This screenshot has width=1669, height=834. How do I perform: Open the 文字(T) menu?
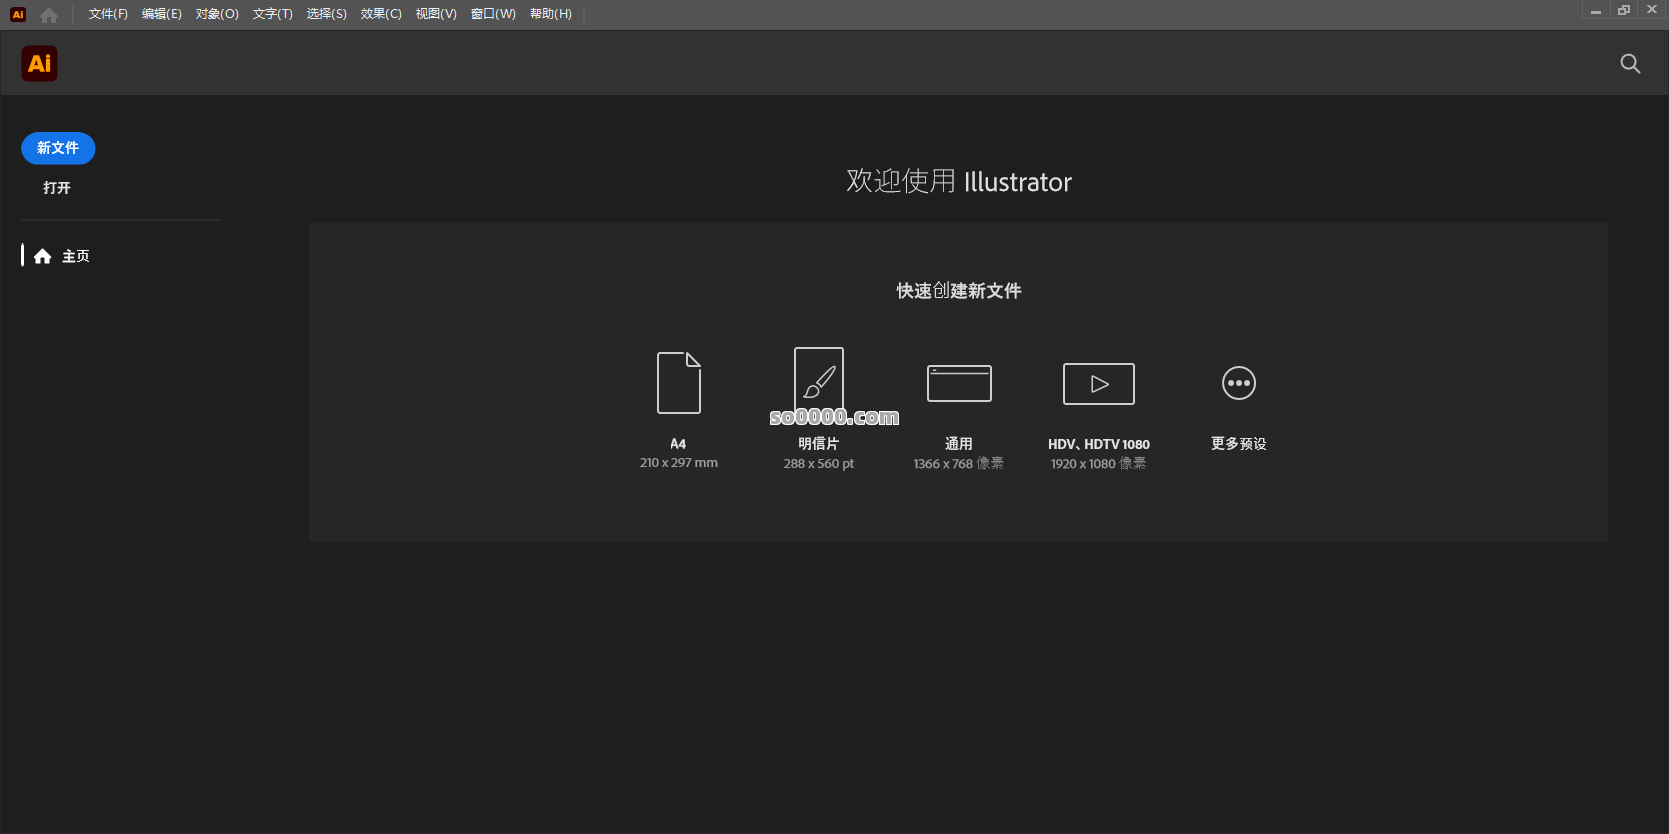pos(272,14)
